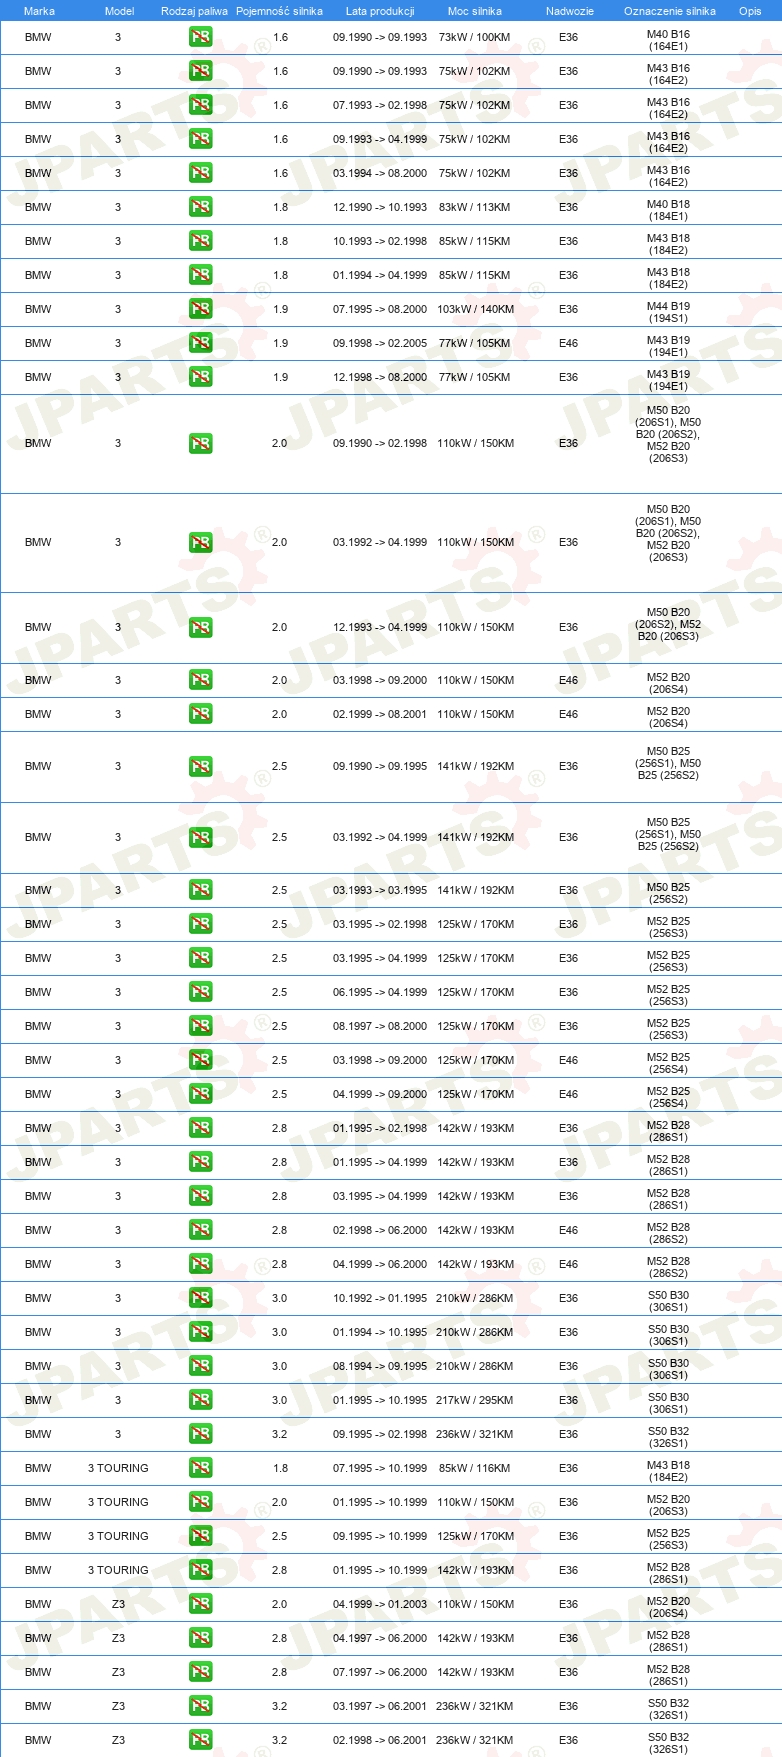Click fuel icon in Z3 row 03.1997 -> 06.2001
Viewport: 782px width, 1757px height.
point(200,1706)
